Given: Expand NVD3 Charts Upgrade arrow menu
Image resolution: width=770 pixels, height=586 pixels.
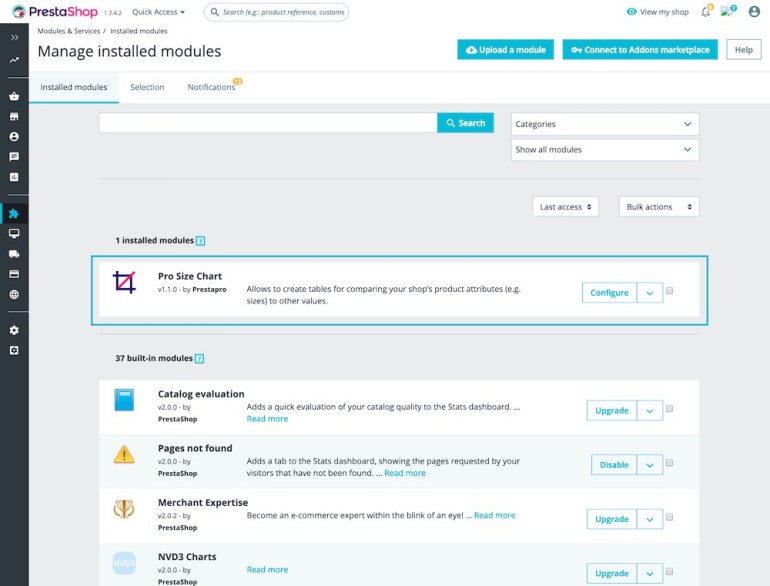Looking at the screenshot, I should pos(650,574).
